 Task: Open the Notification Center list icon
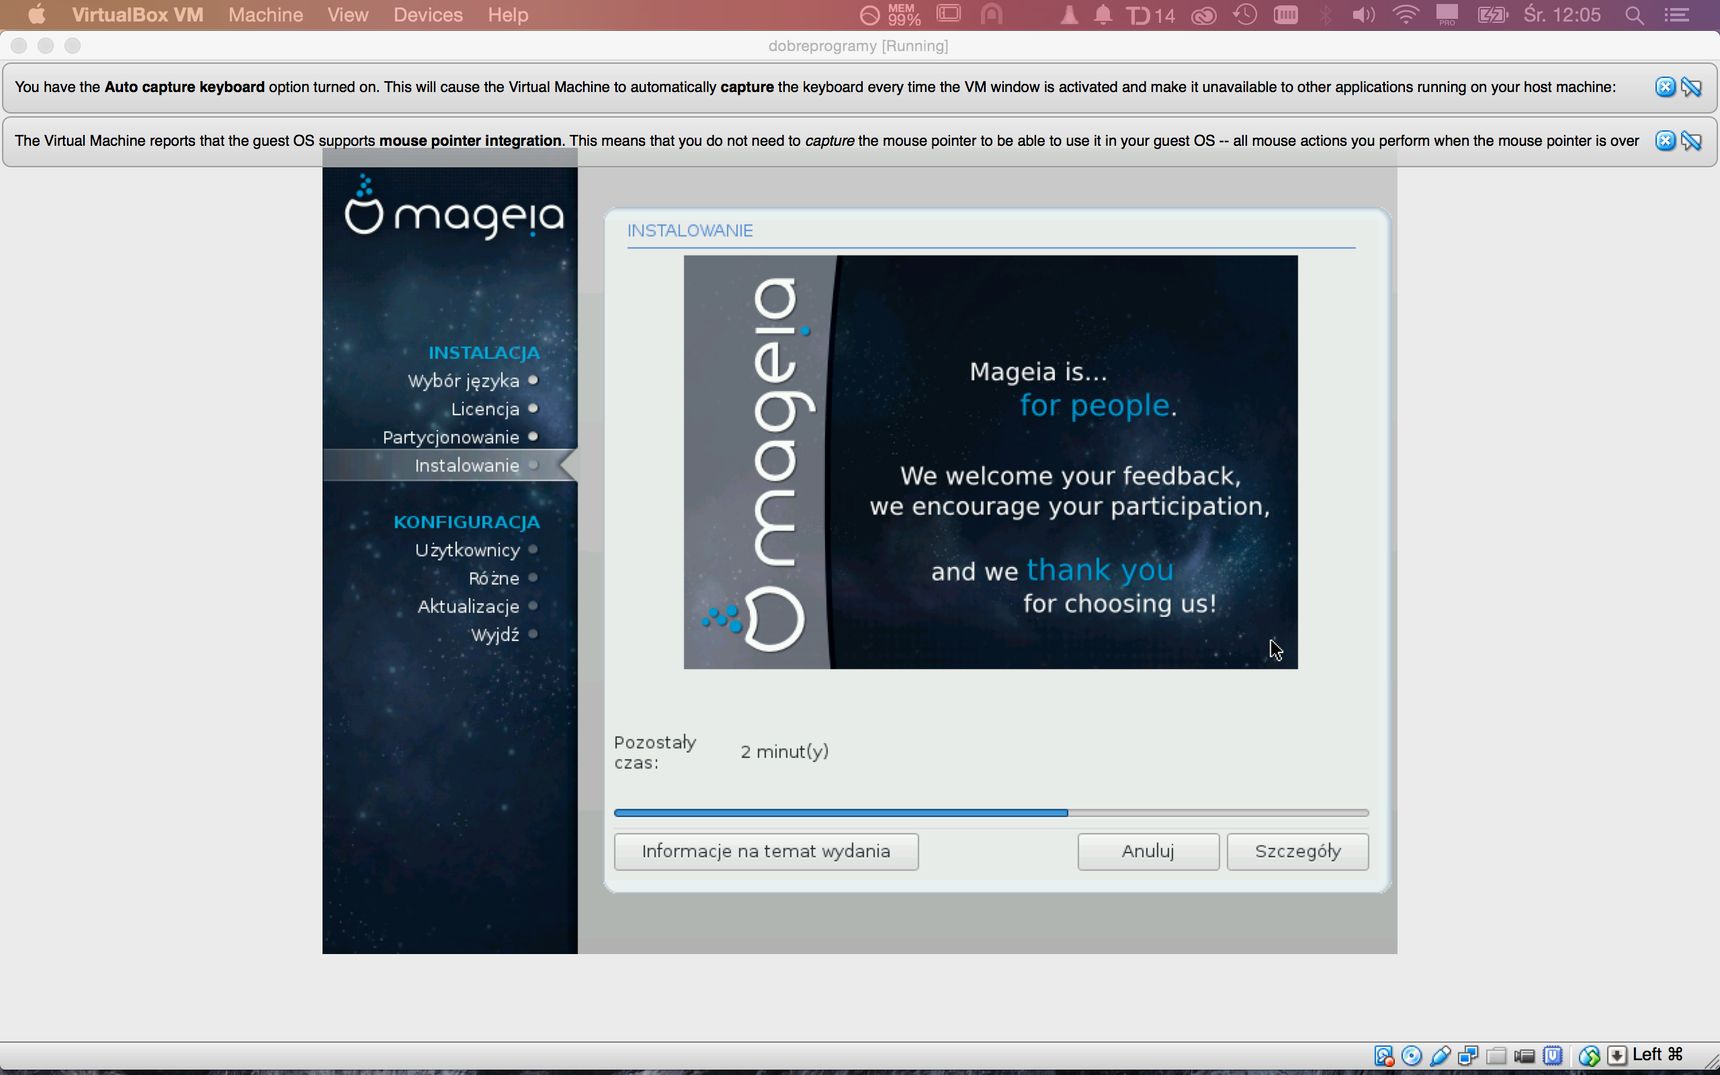coord(1677,15)
